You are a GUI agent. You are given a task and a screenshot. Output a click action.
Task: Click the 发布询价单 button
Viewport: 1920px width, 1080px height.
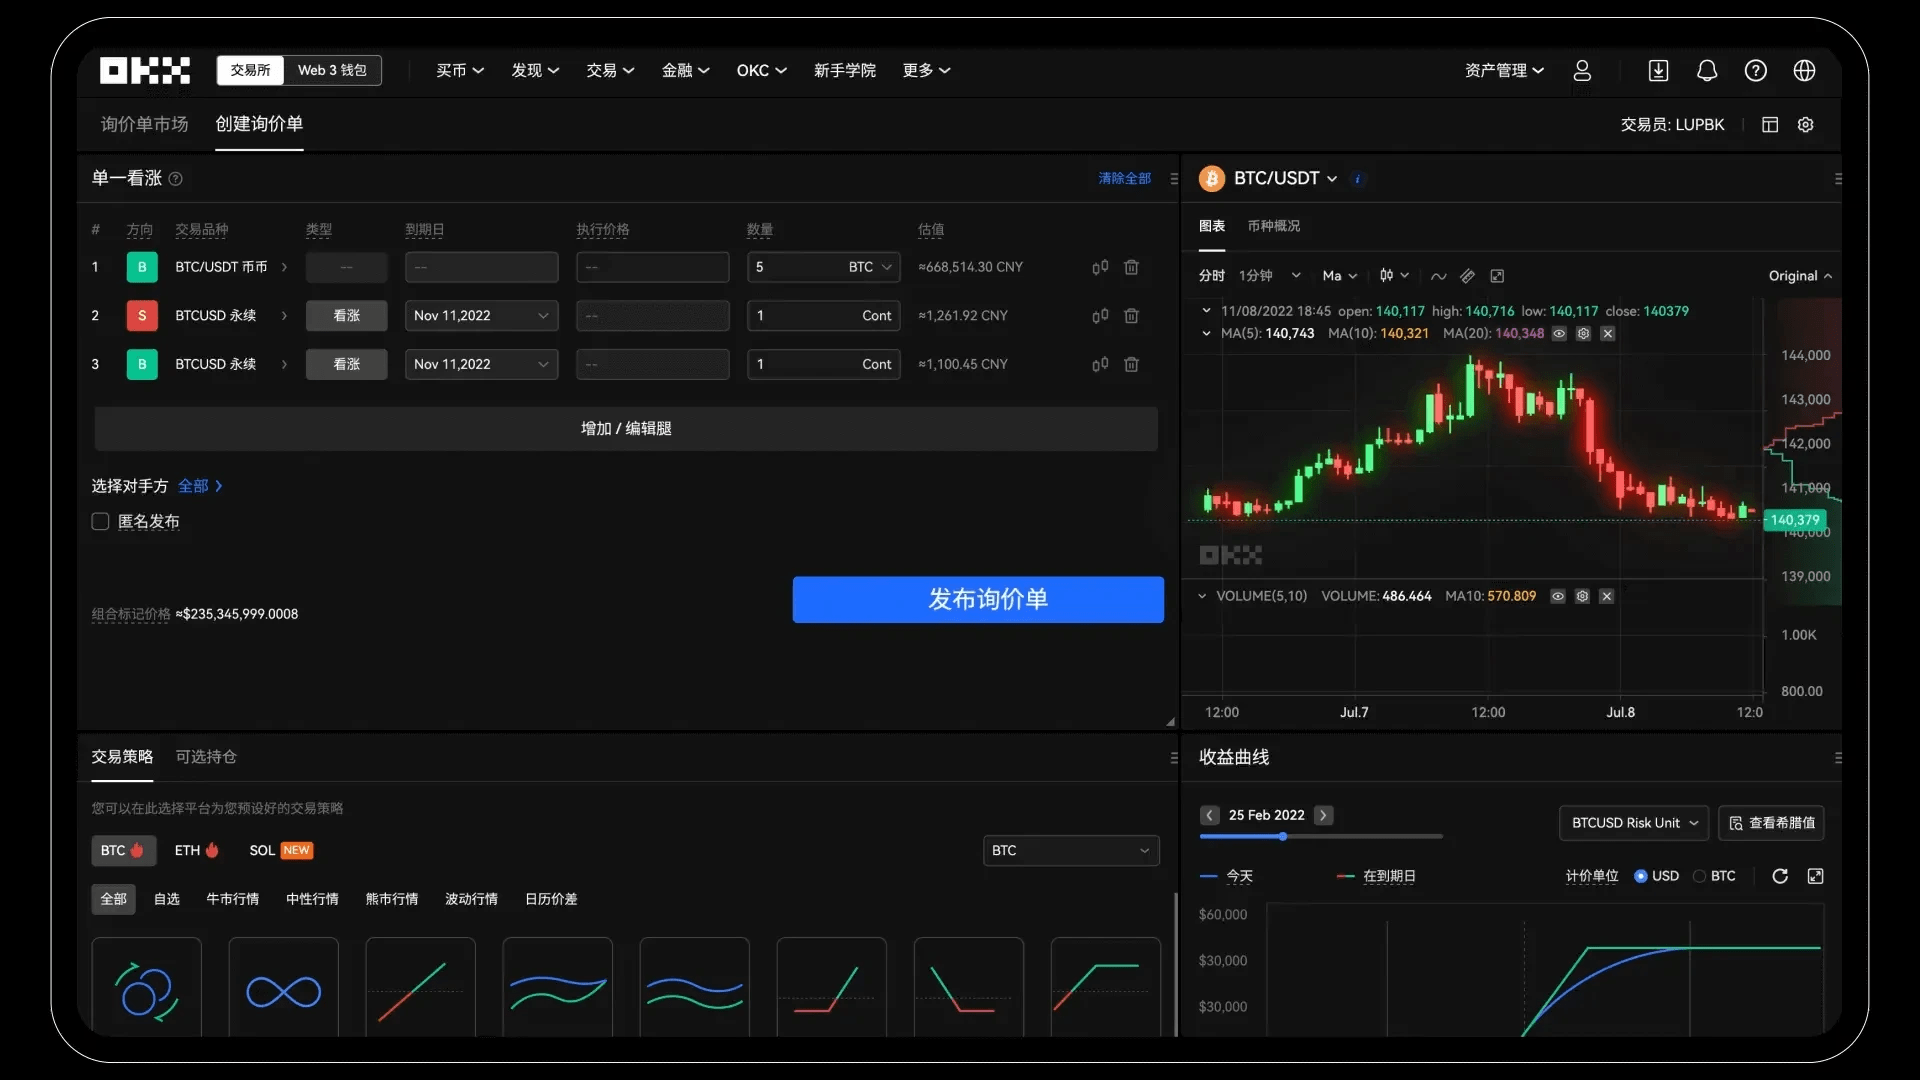tap(977, 599)
